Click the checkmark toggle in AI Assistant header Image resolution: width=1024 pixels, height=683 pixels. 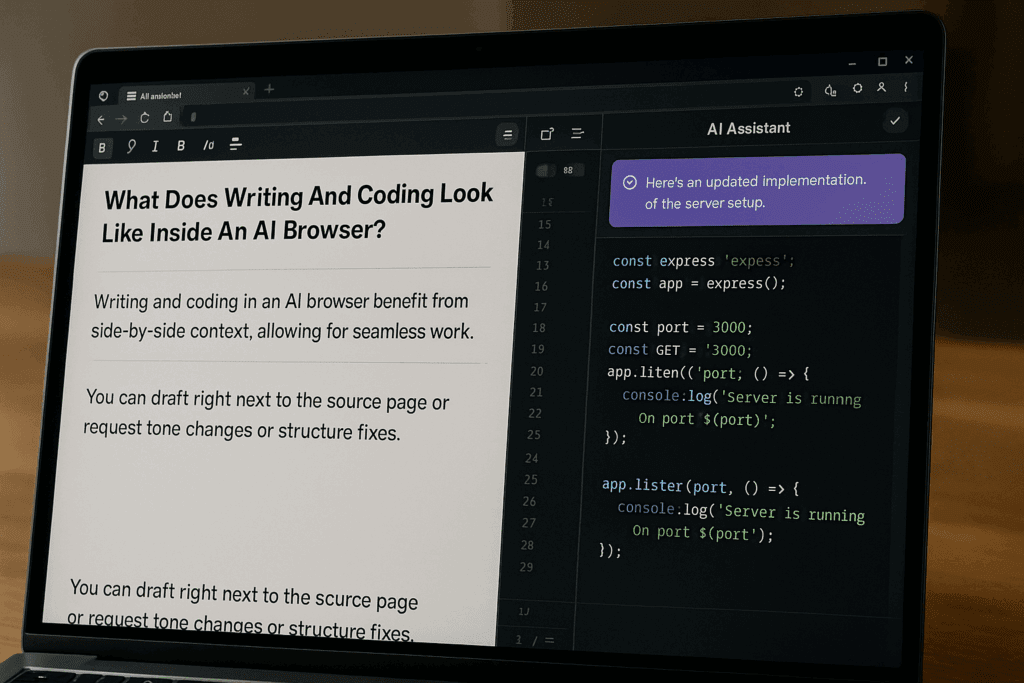pos(896,121)
